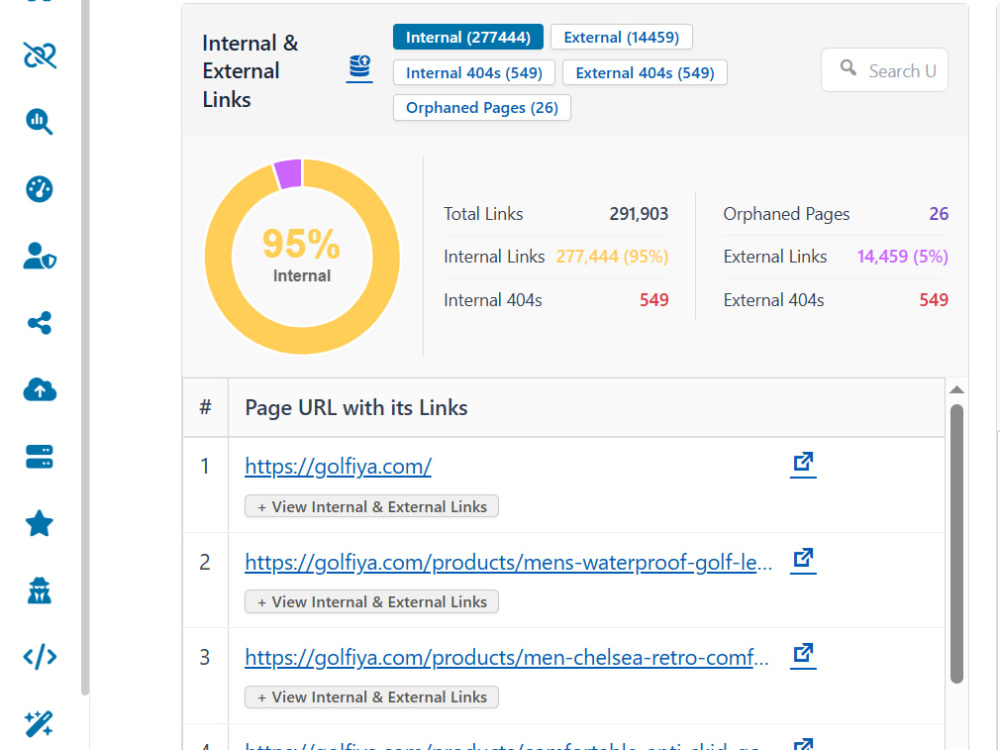Open the mens-waterproof-golf product URL link
This screenshot has height=750, width=1000.
click(508, 562)
